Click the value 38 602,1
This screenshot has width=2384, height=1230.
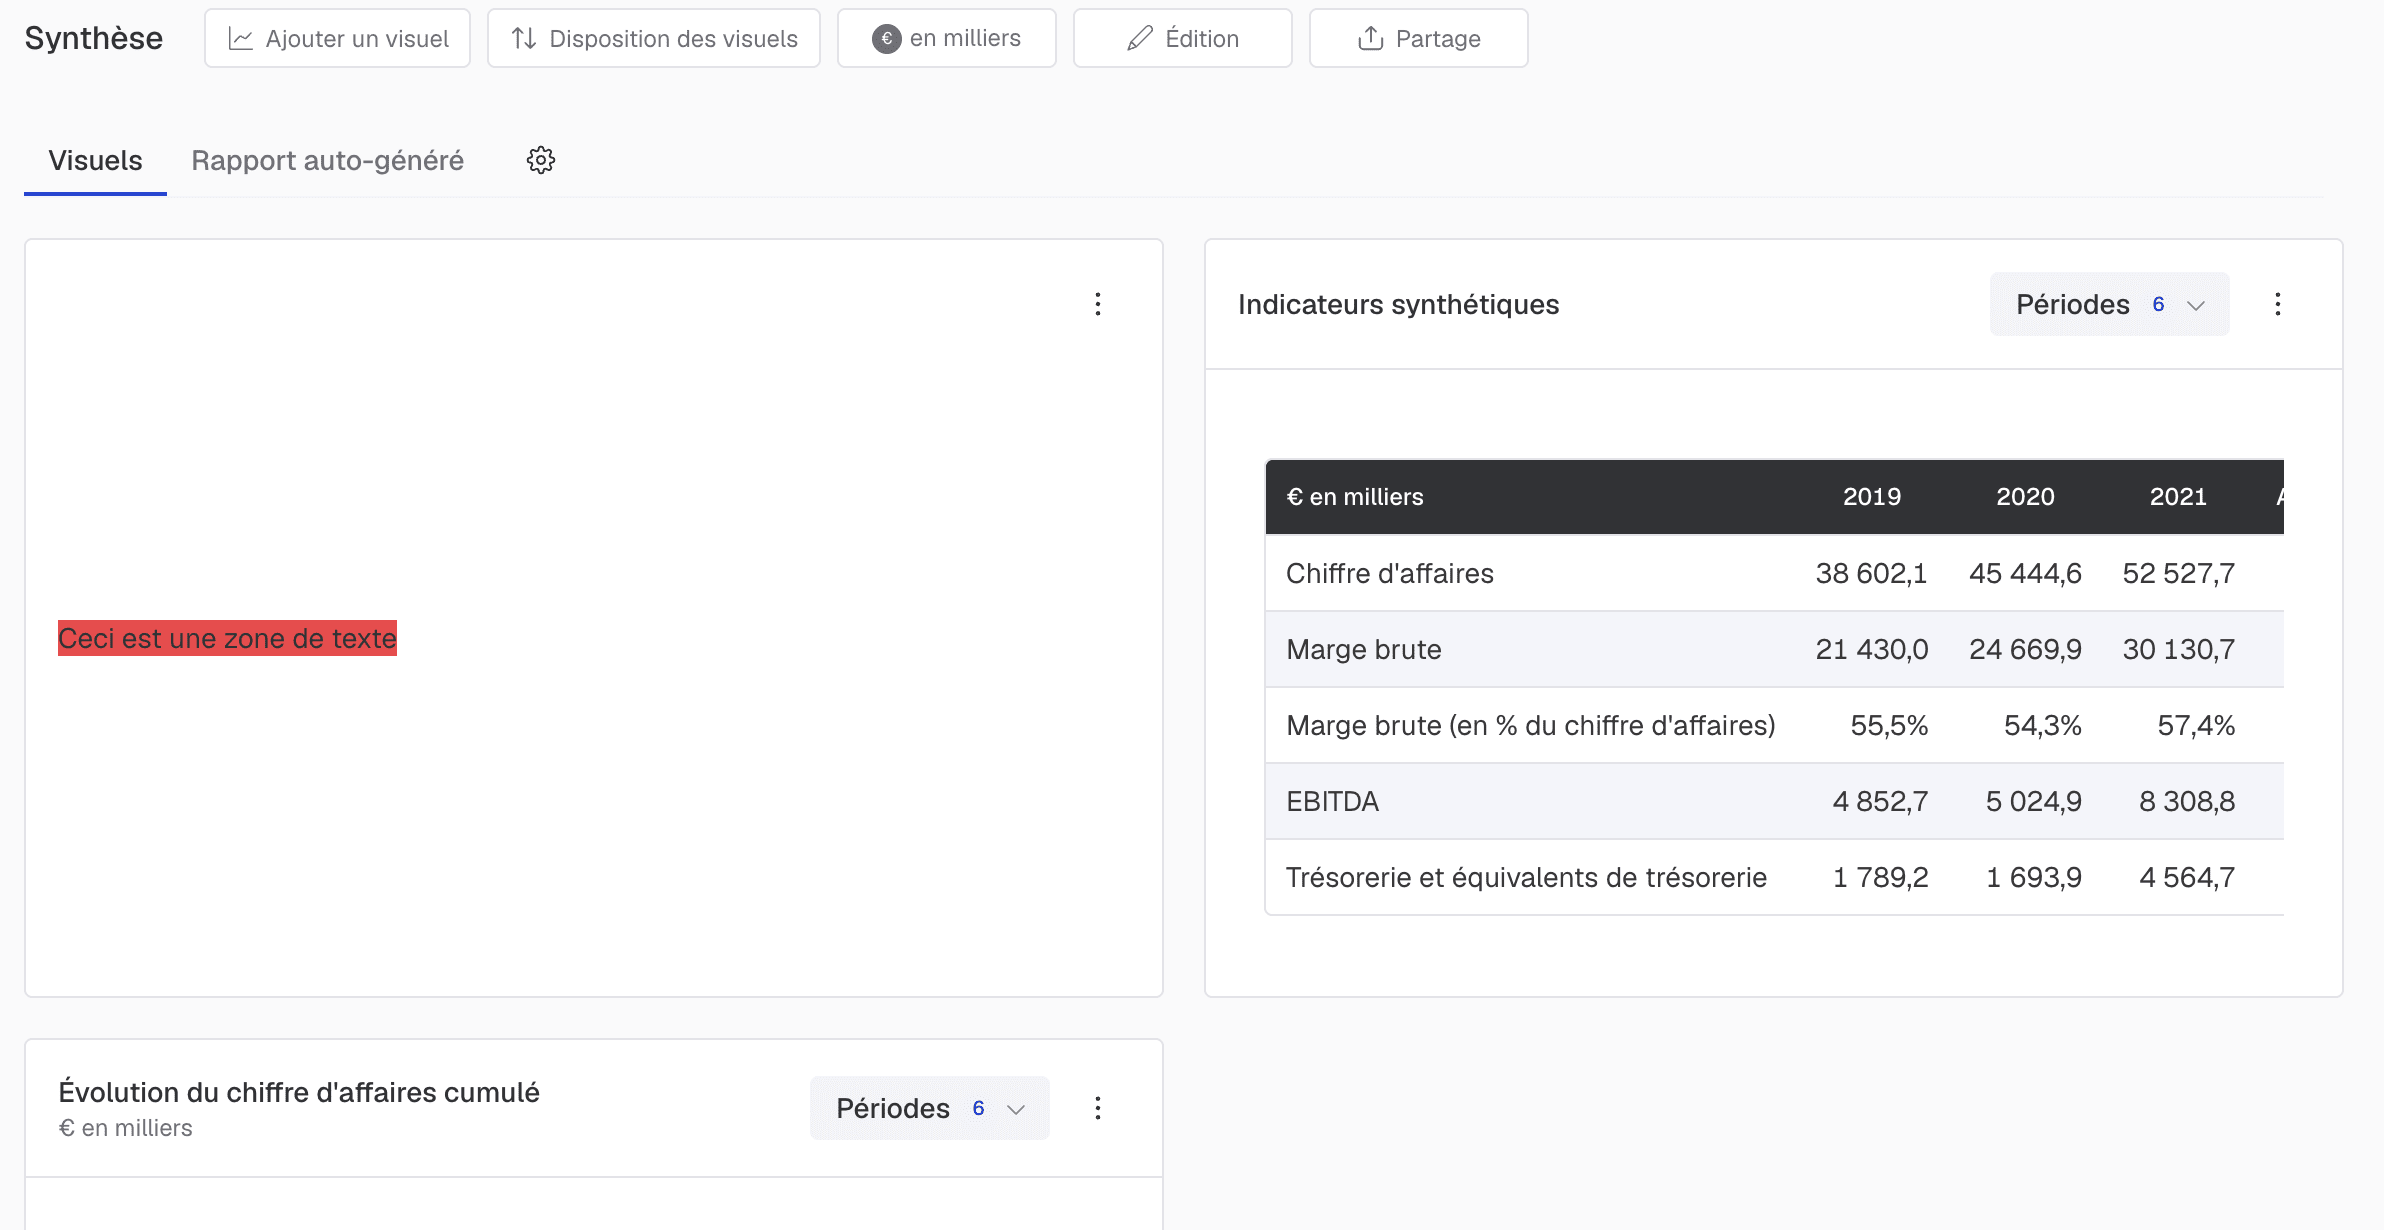[1871, 573]
